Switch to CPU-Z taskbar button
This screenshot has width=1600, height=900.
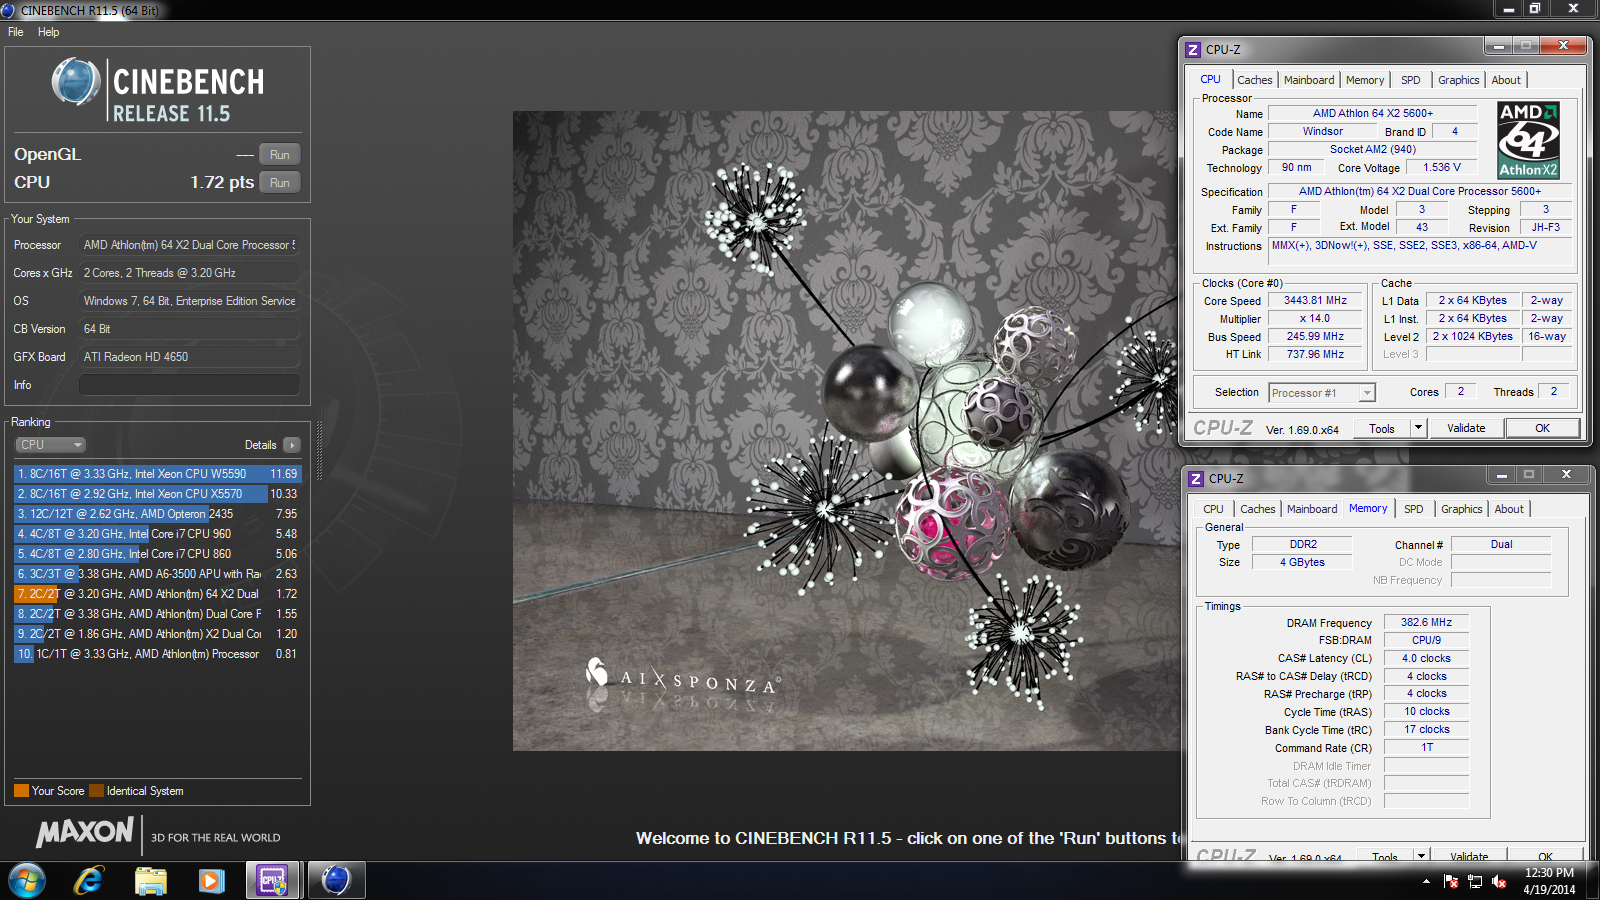pyautogui.click(x=273, y=881)
